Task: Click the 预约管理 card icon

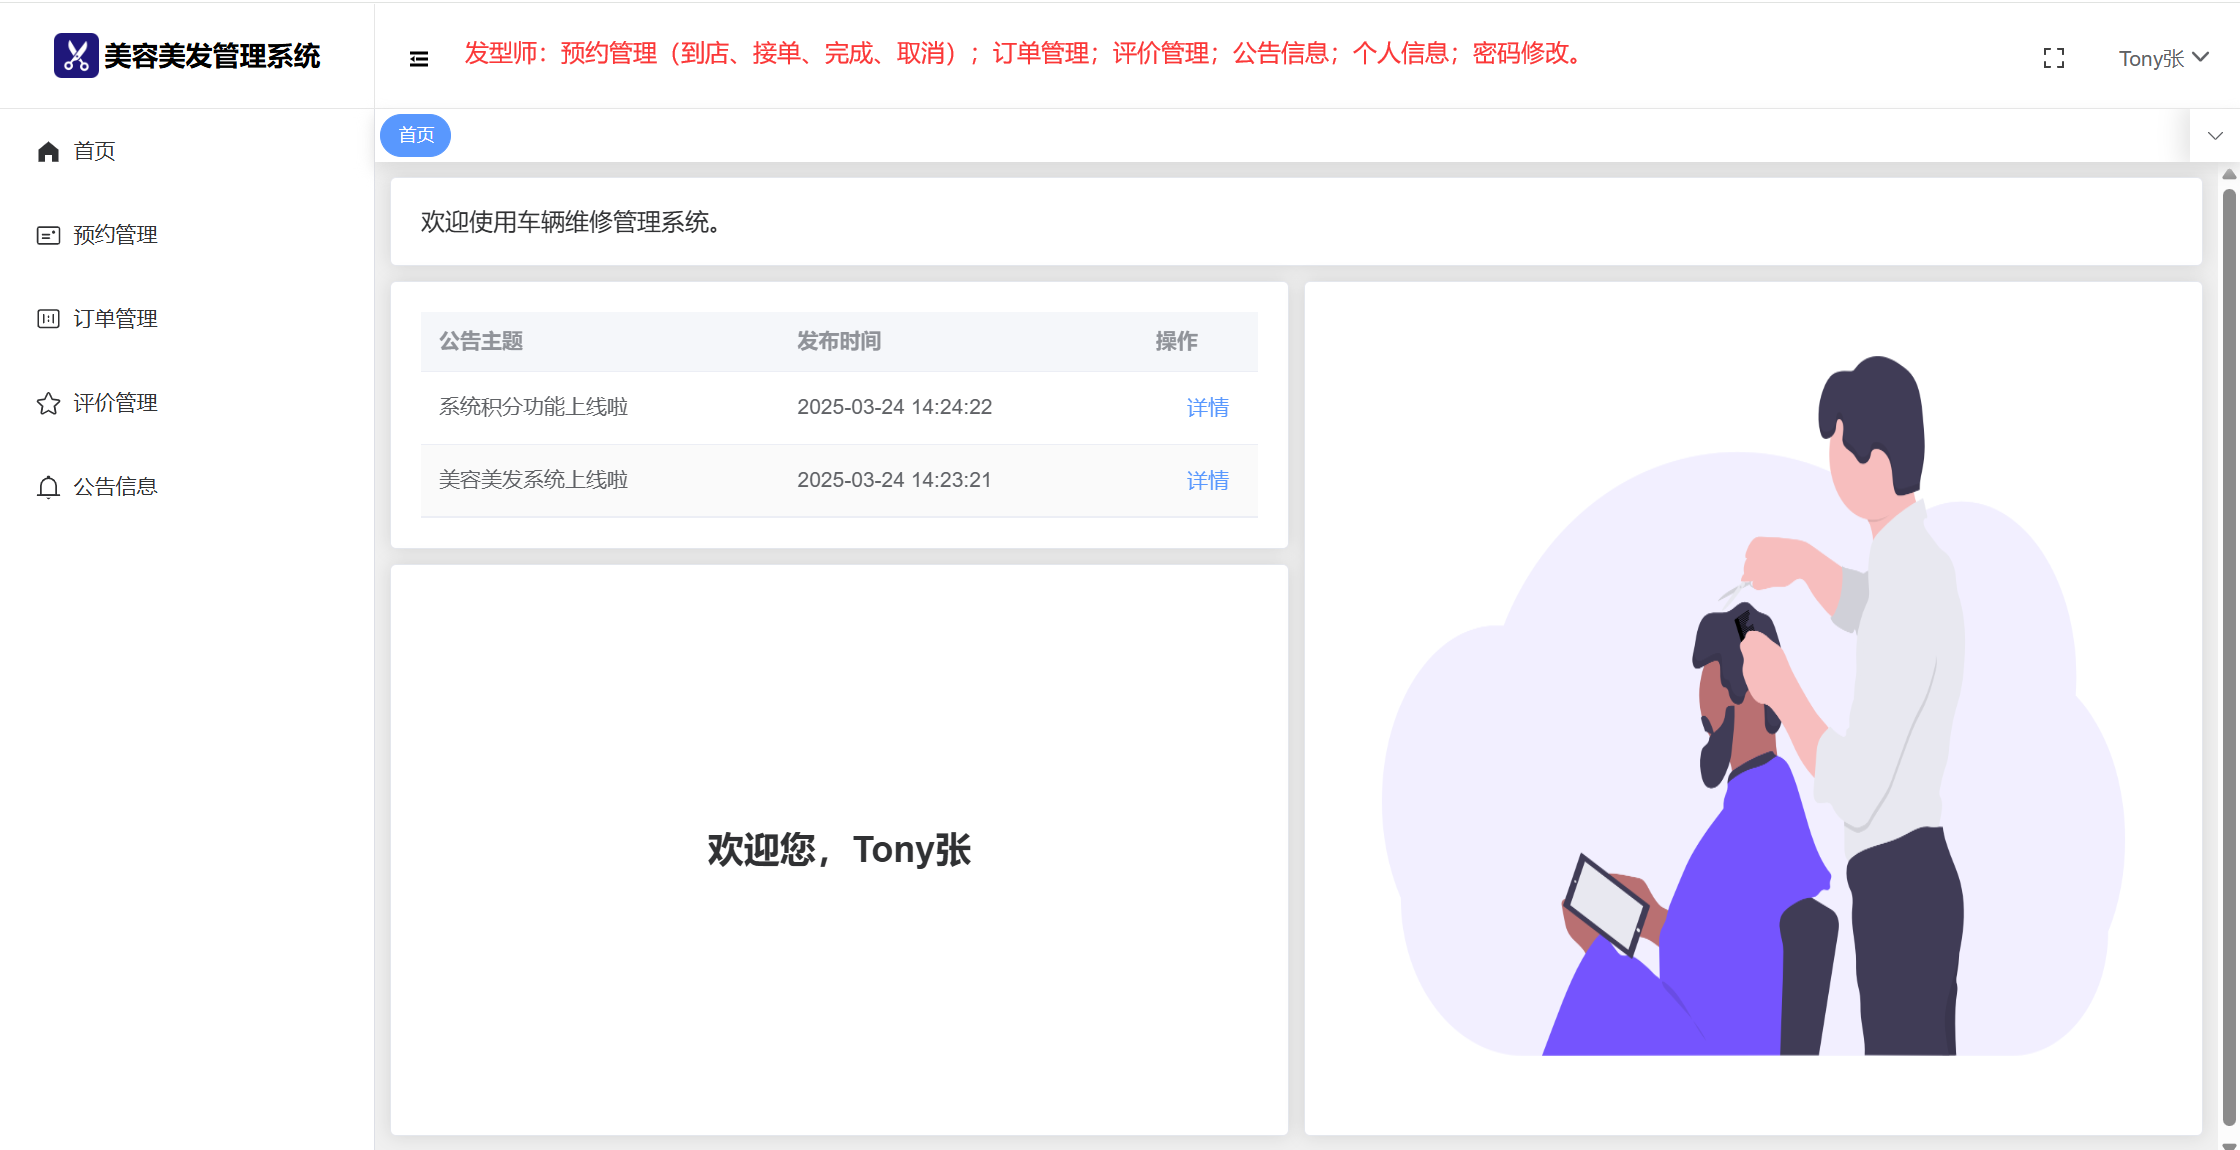Action: click(48, 235)
